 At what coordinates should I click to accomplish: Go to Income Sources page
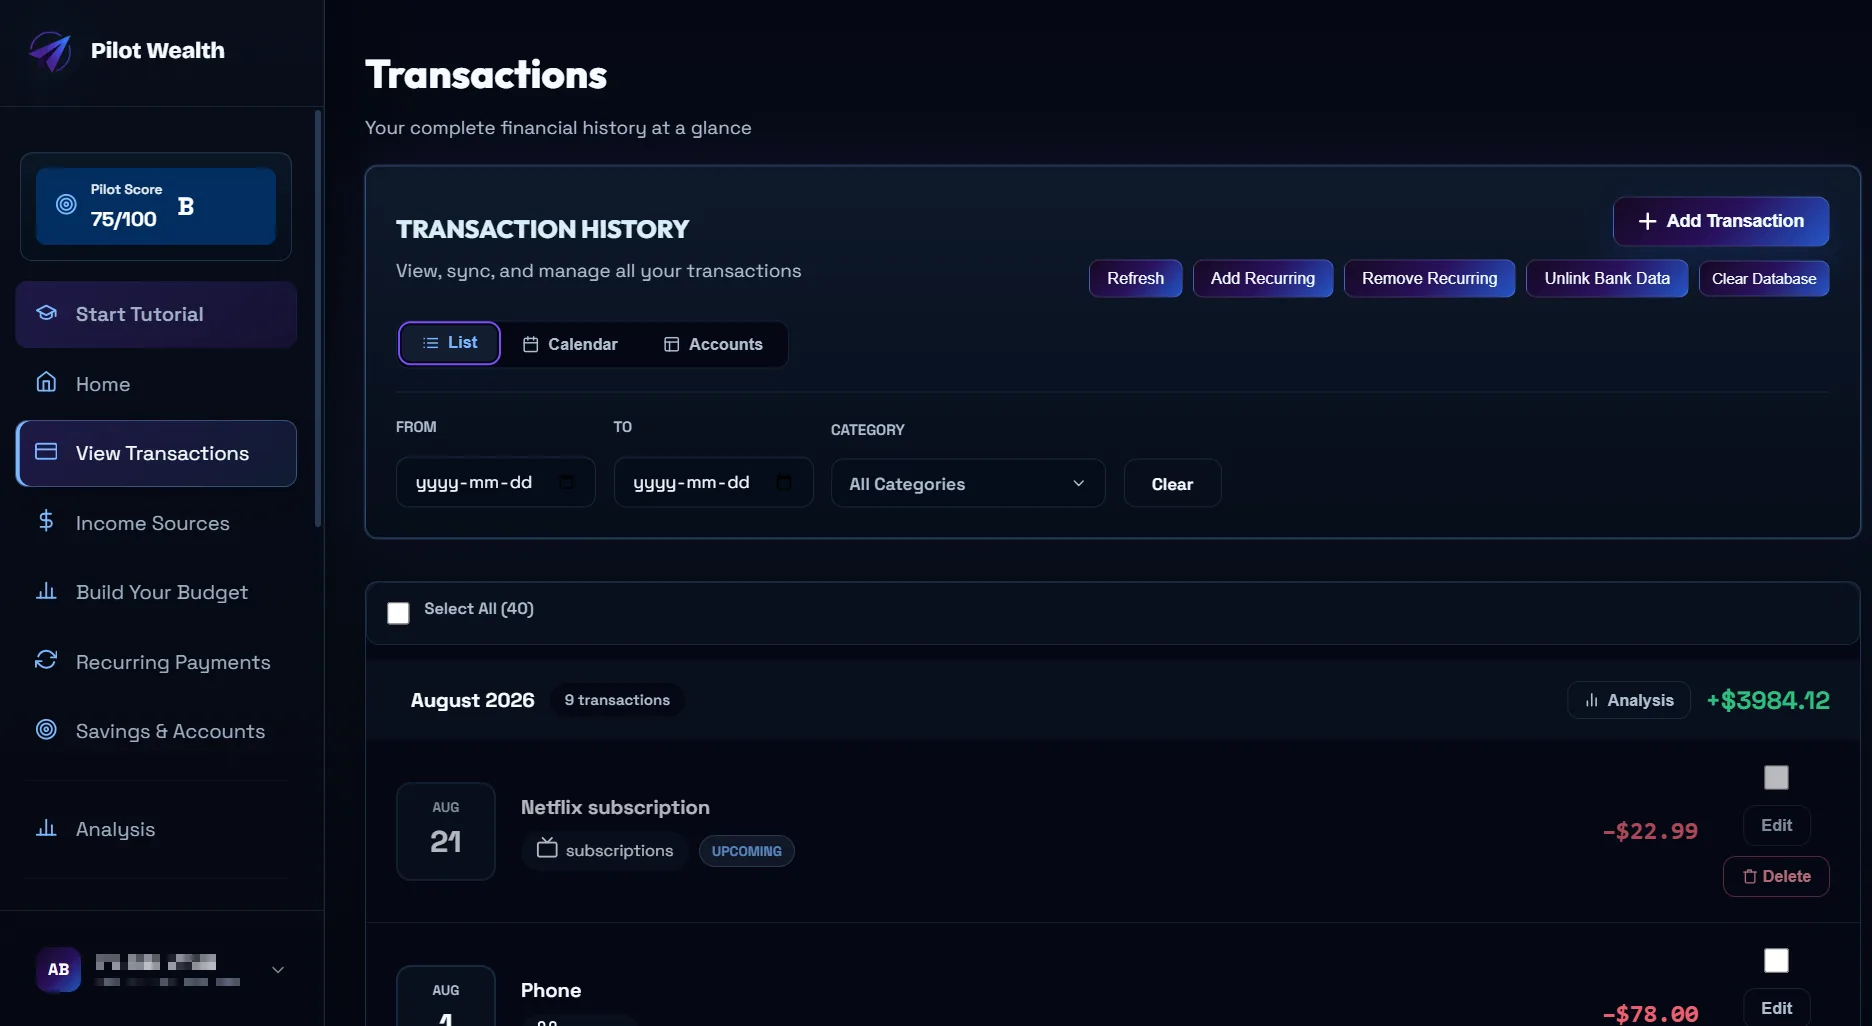tap(156, 523)
